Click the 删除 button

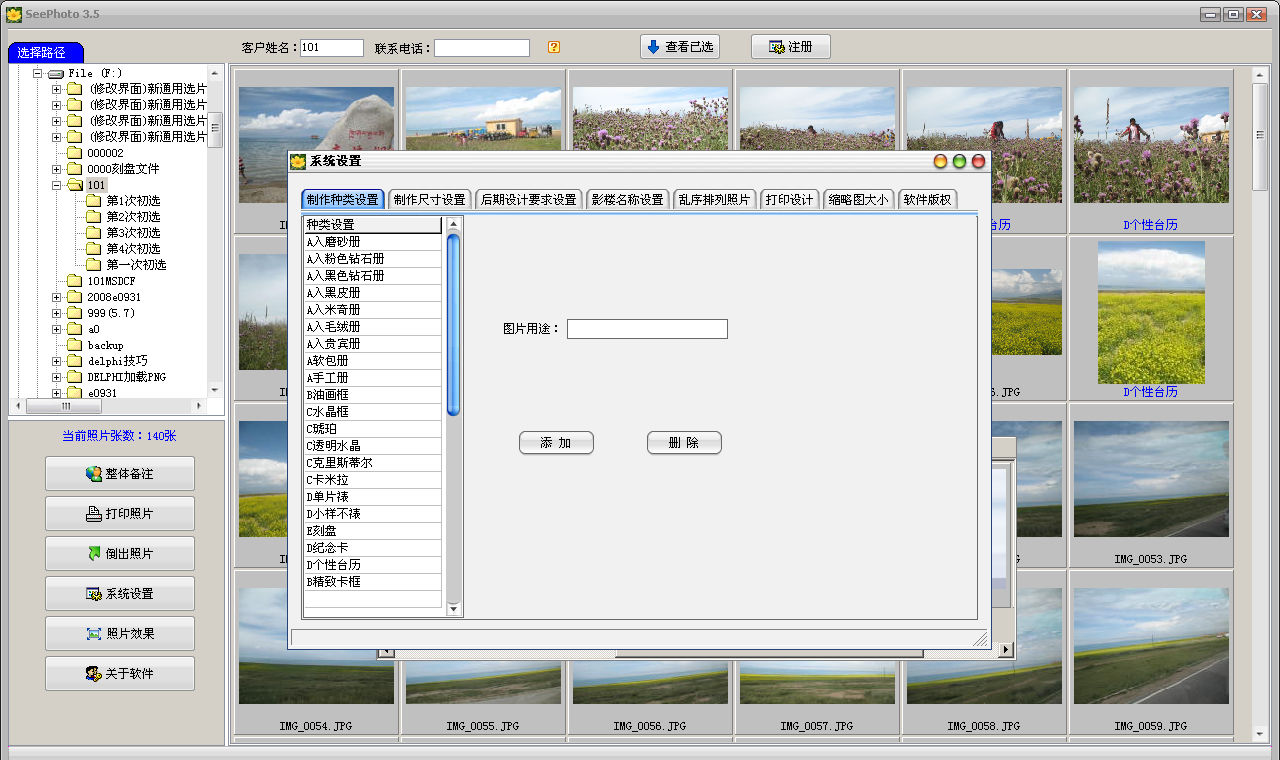(x=684, y=443)
